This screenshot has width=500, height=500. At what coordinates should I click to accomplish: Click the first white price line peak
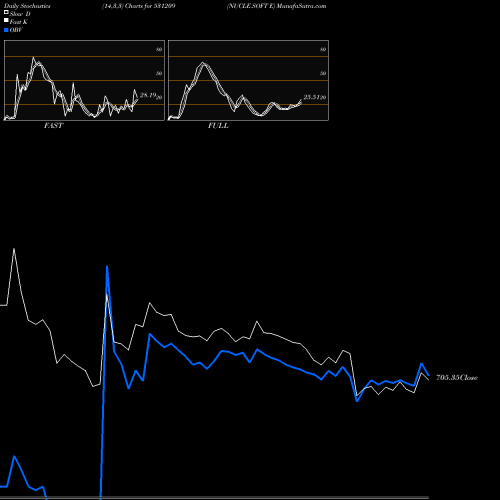[x=14, y=249]
